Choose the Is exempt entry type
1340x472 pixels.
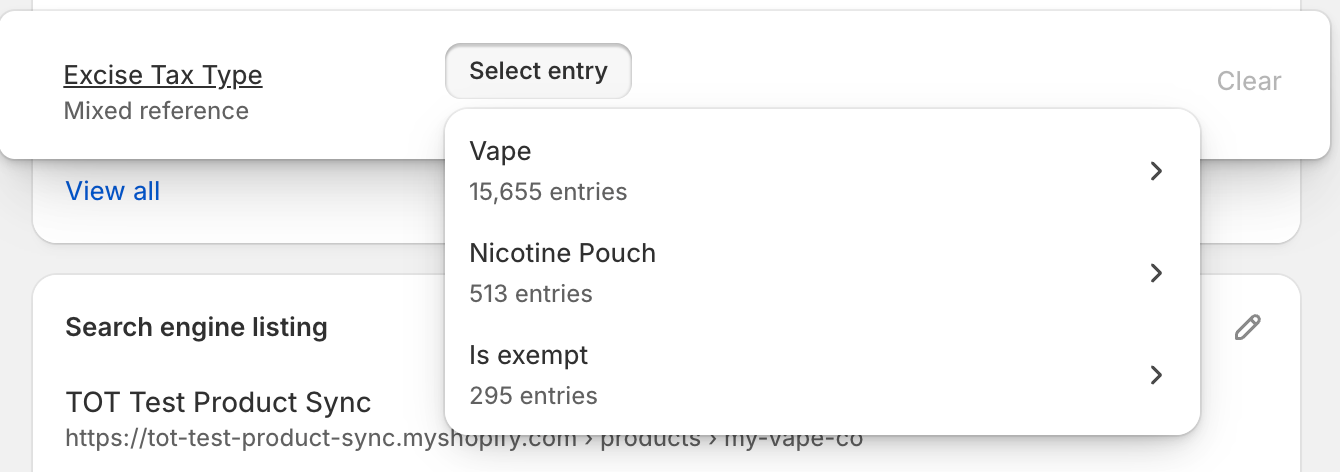coord(528,356)
